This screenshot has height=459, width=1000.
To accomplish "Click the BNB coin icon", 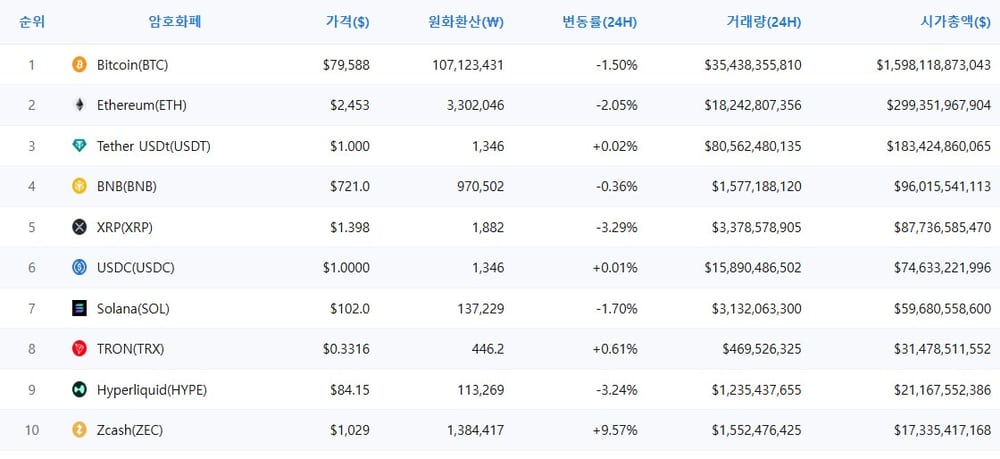I will click(79, 186).
